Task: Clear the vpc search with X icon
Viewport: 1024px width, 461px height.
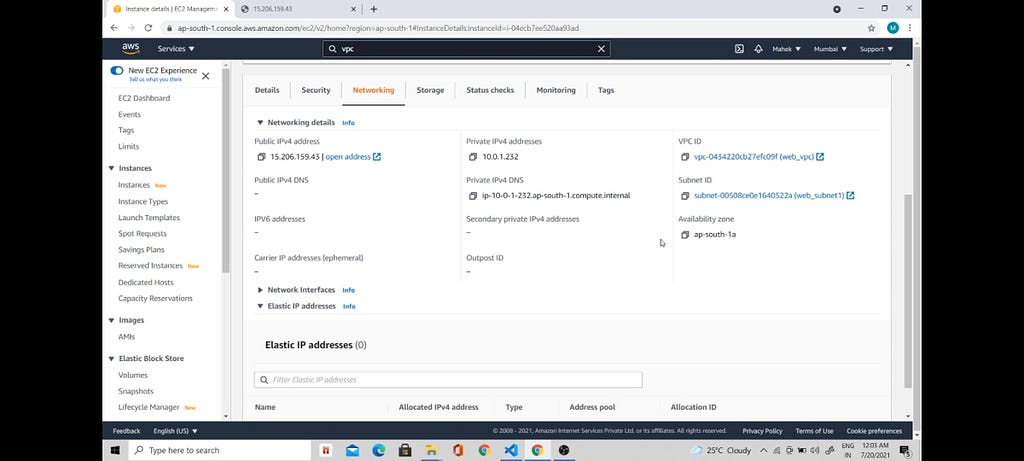Action: tap(601, 49)
